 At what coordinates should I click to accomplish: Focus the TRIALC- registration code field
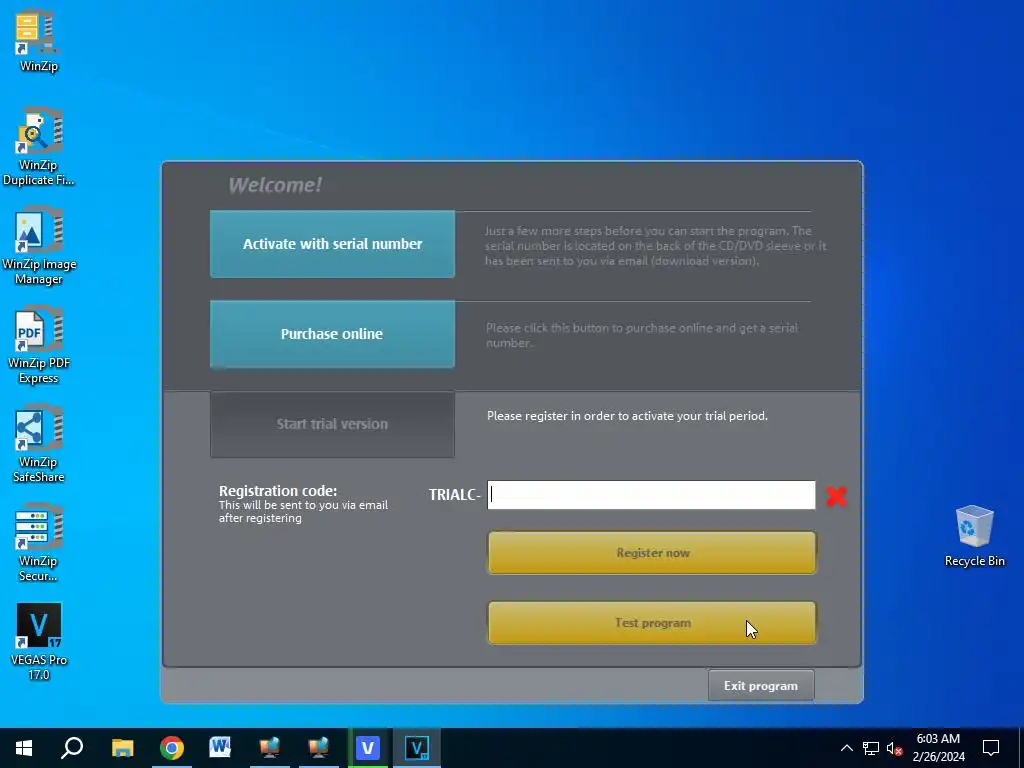coord(651,494)
